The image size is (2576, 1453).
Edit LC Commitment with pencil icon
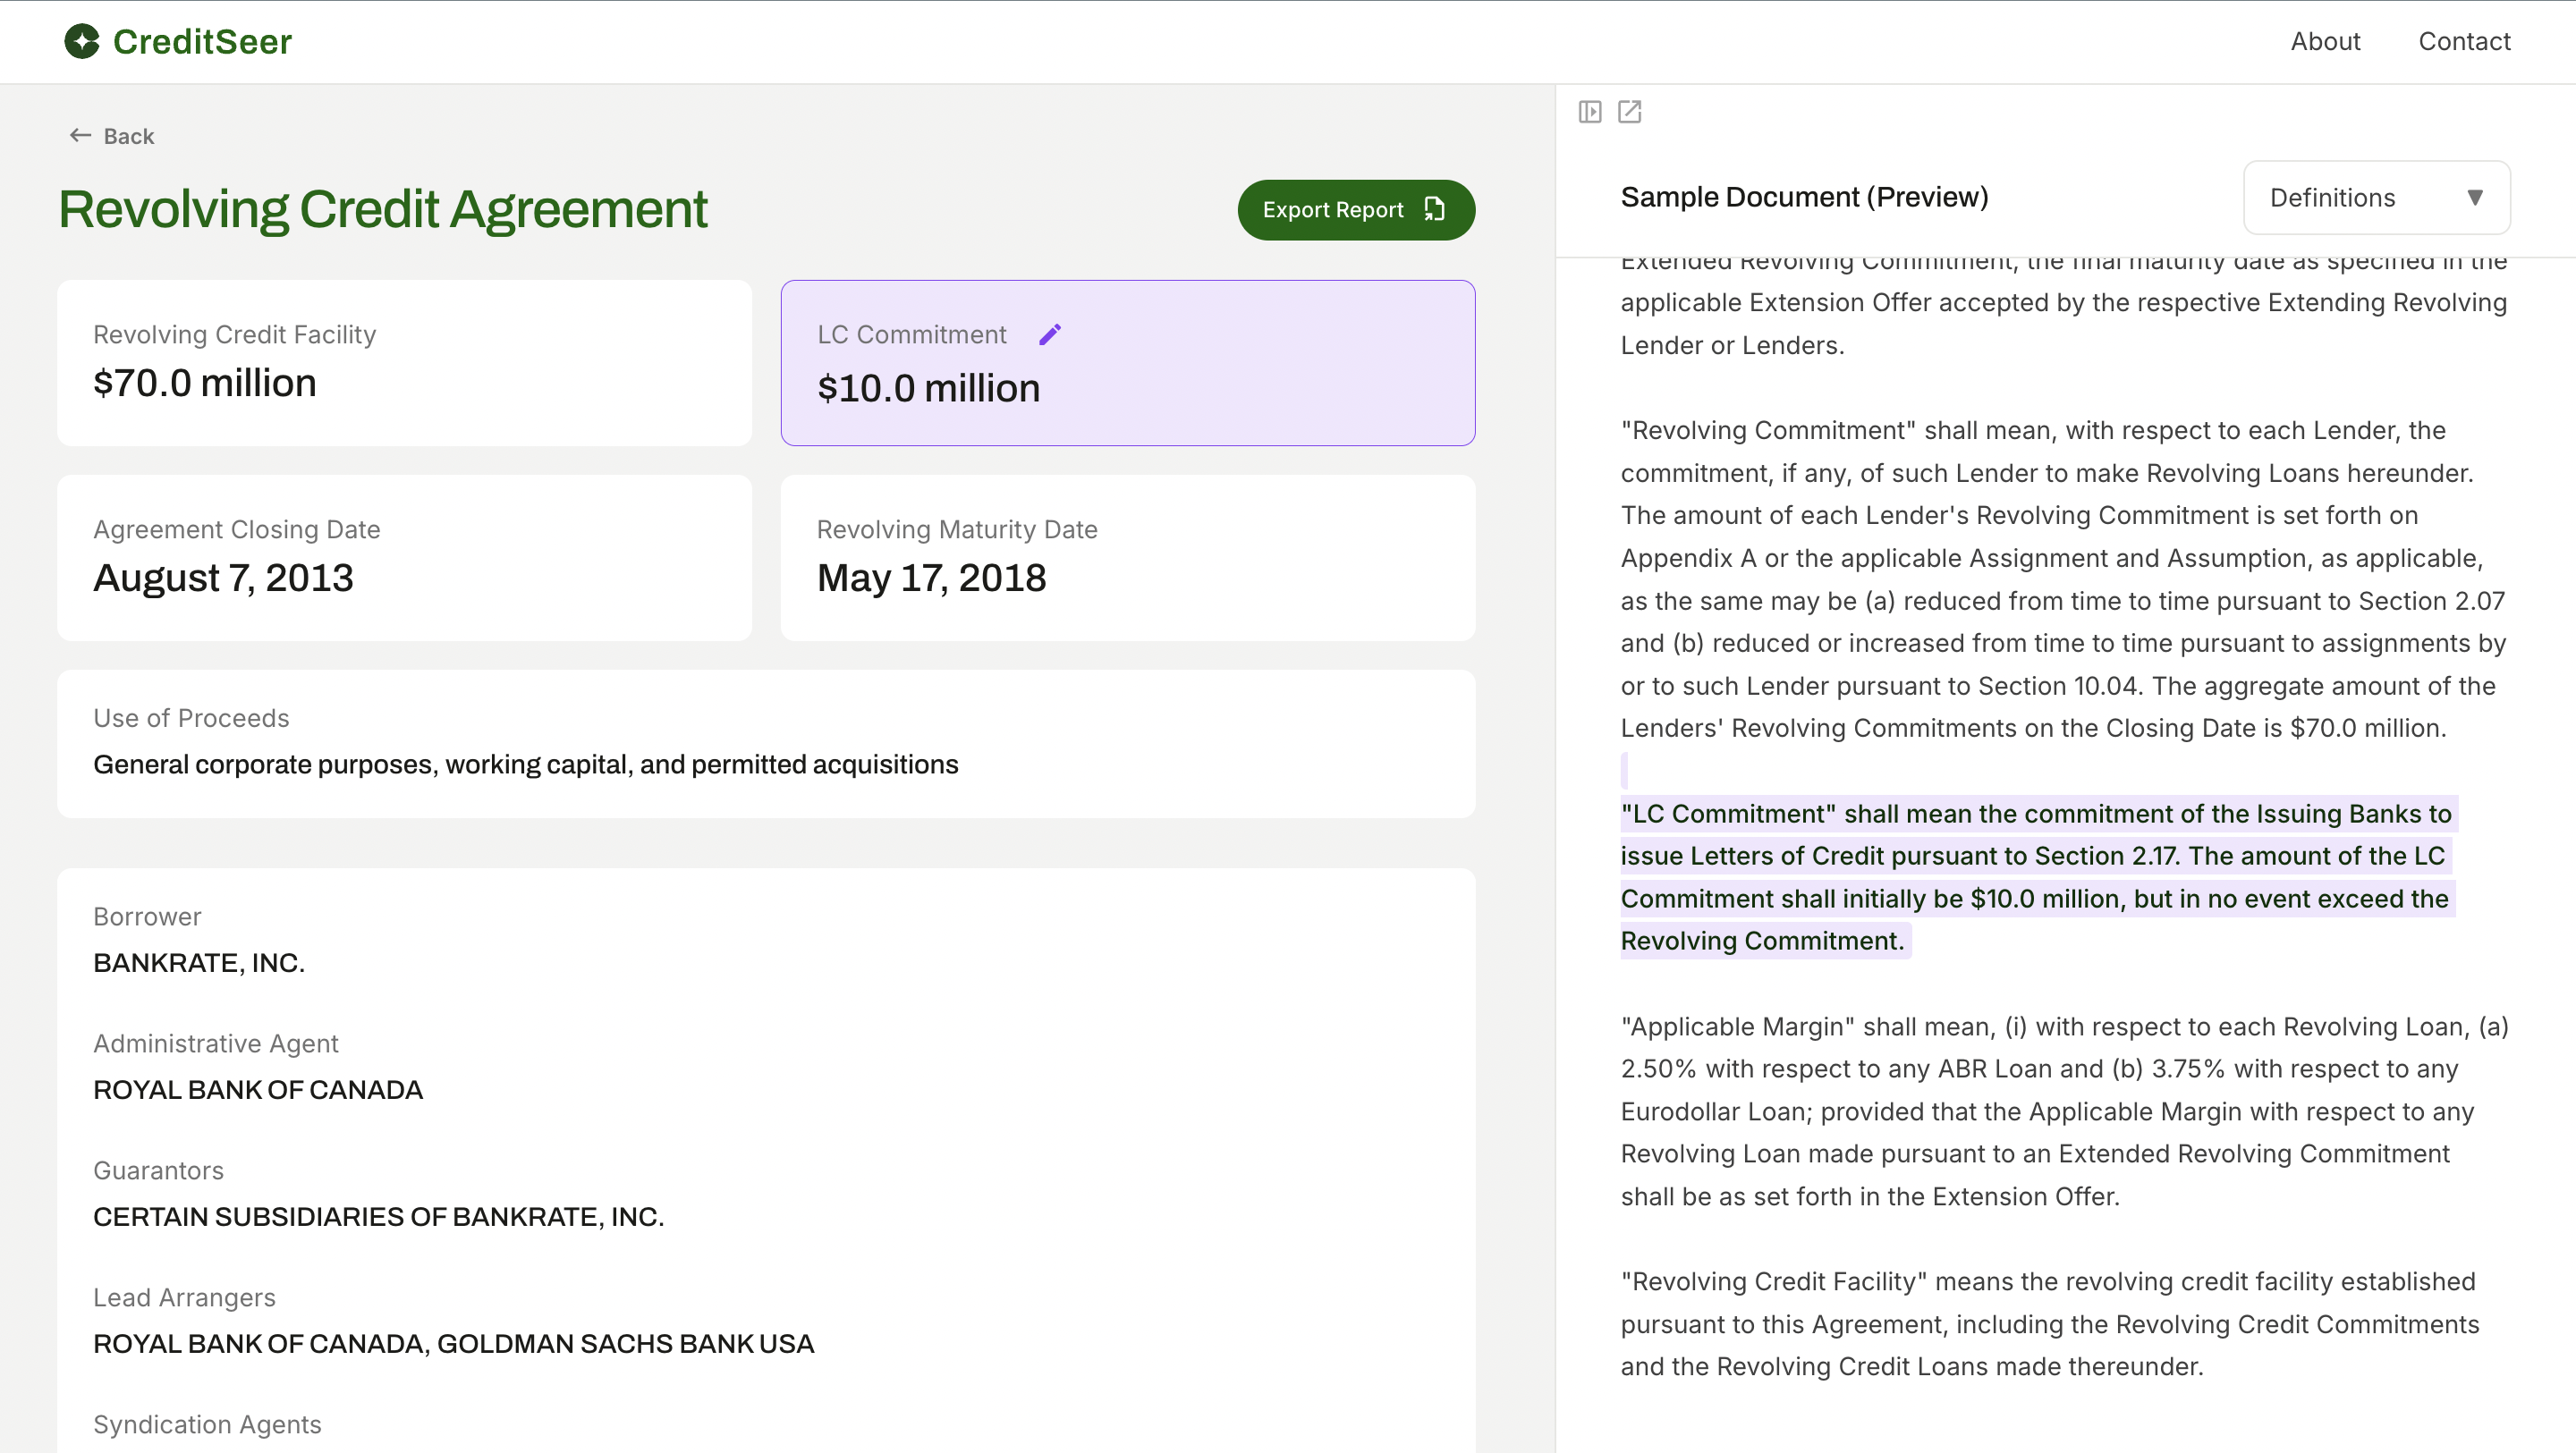pyautogui.click(x=1050, y=334)
